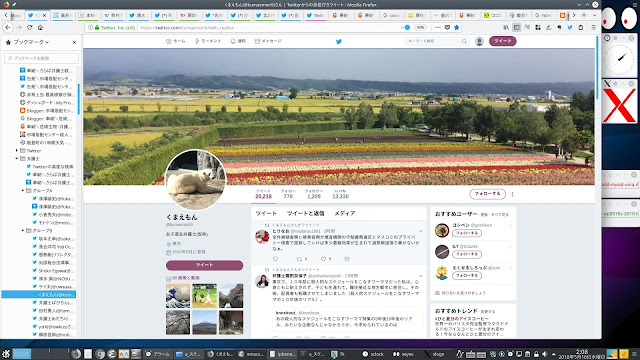Click the like heart on first tweet

click(323, 259)
